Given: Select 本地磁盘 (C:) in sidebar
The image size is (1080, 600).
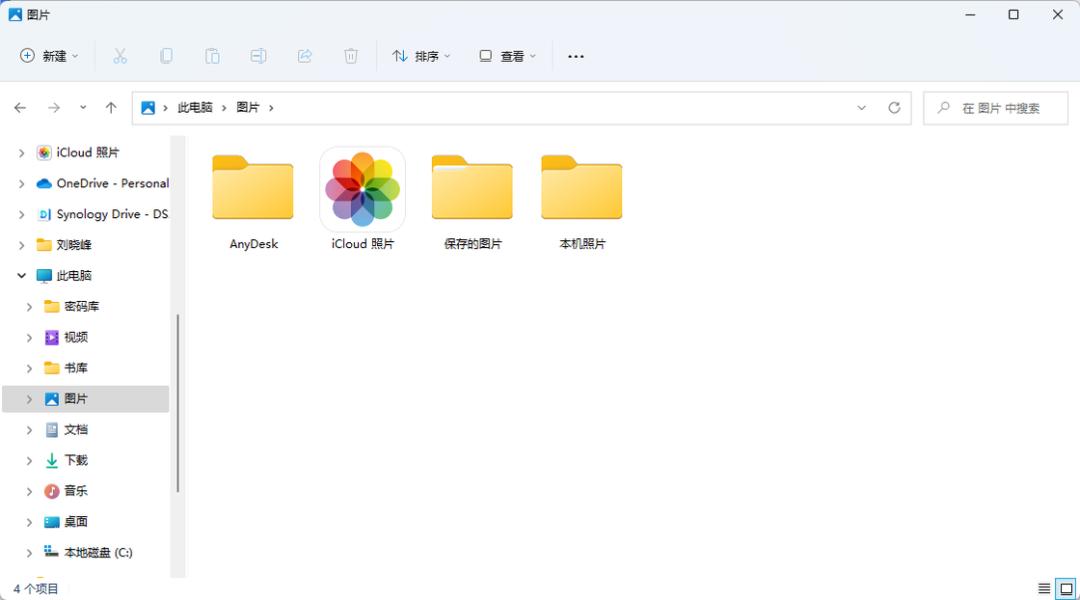Looking at the screenshot, I should 98,552.
